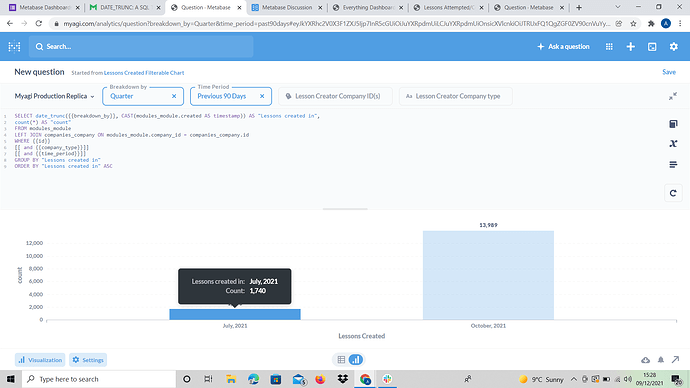The width and height of the screenshot is (690, 388).
Task: Switch to chart view toggle
Action: tap(356, 360)
